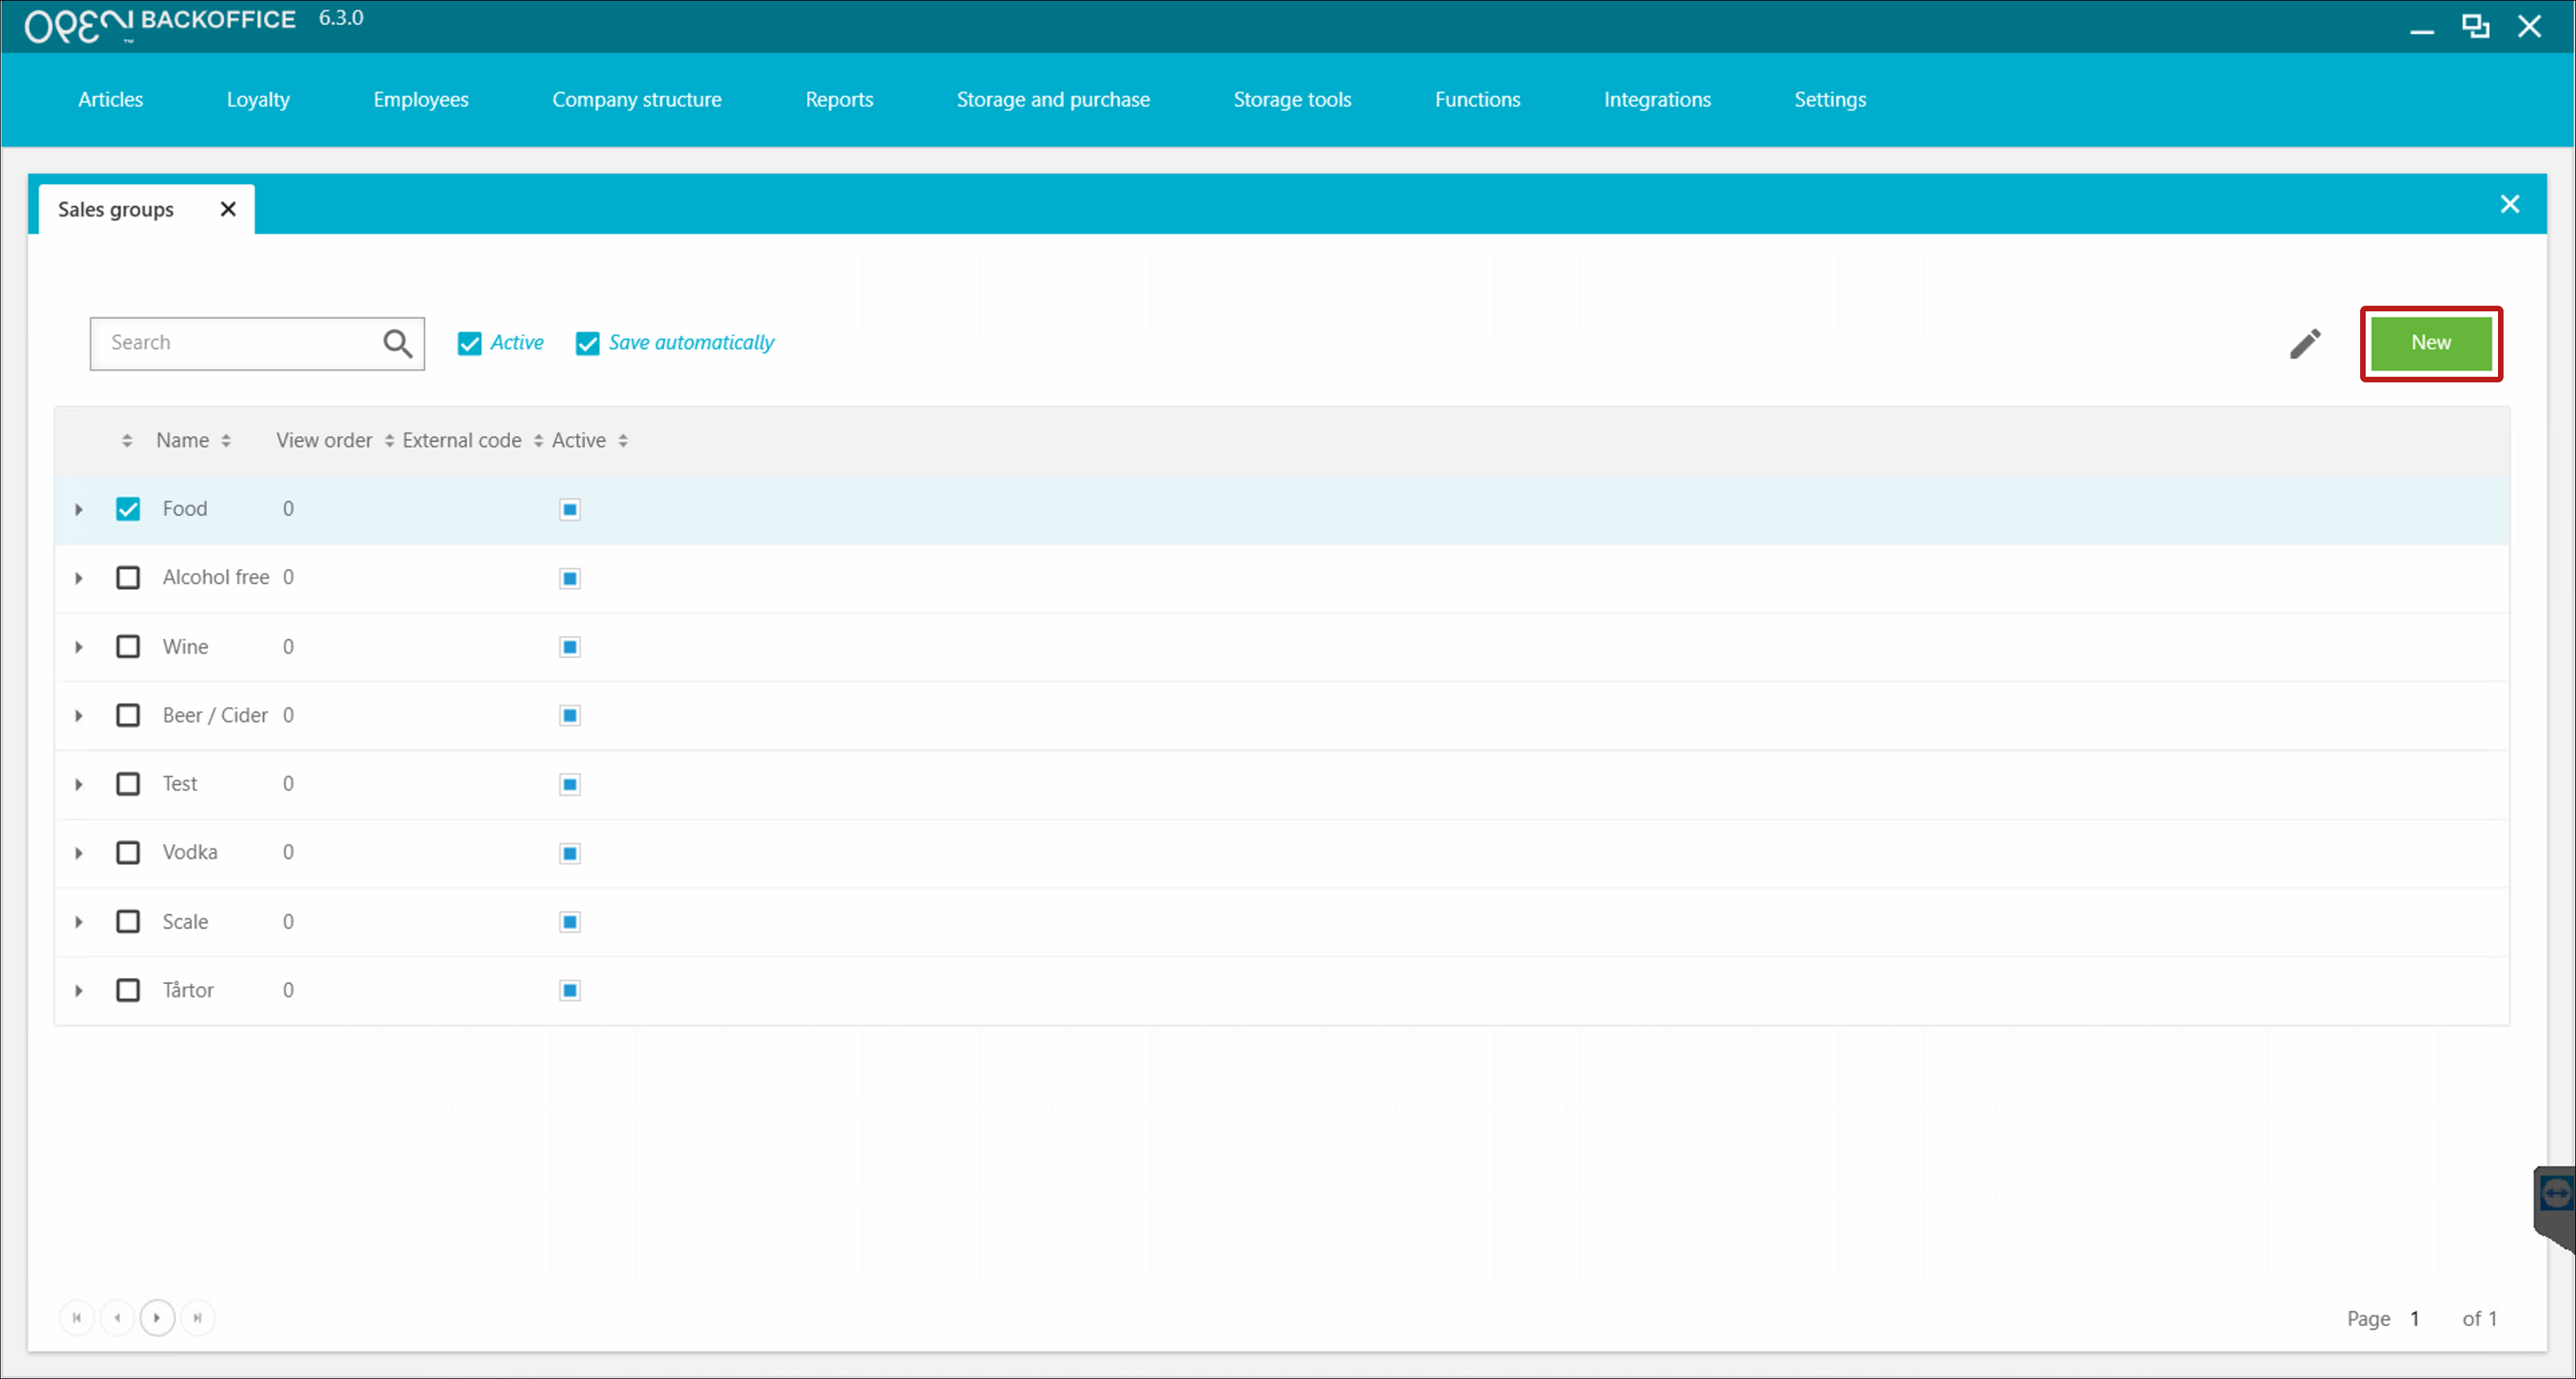The width and height of the screenshot is (2576, 1379).
Task: Expand the Wine sales group row
Action: pos(79,647)
